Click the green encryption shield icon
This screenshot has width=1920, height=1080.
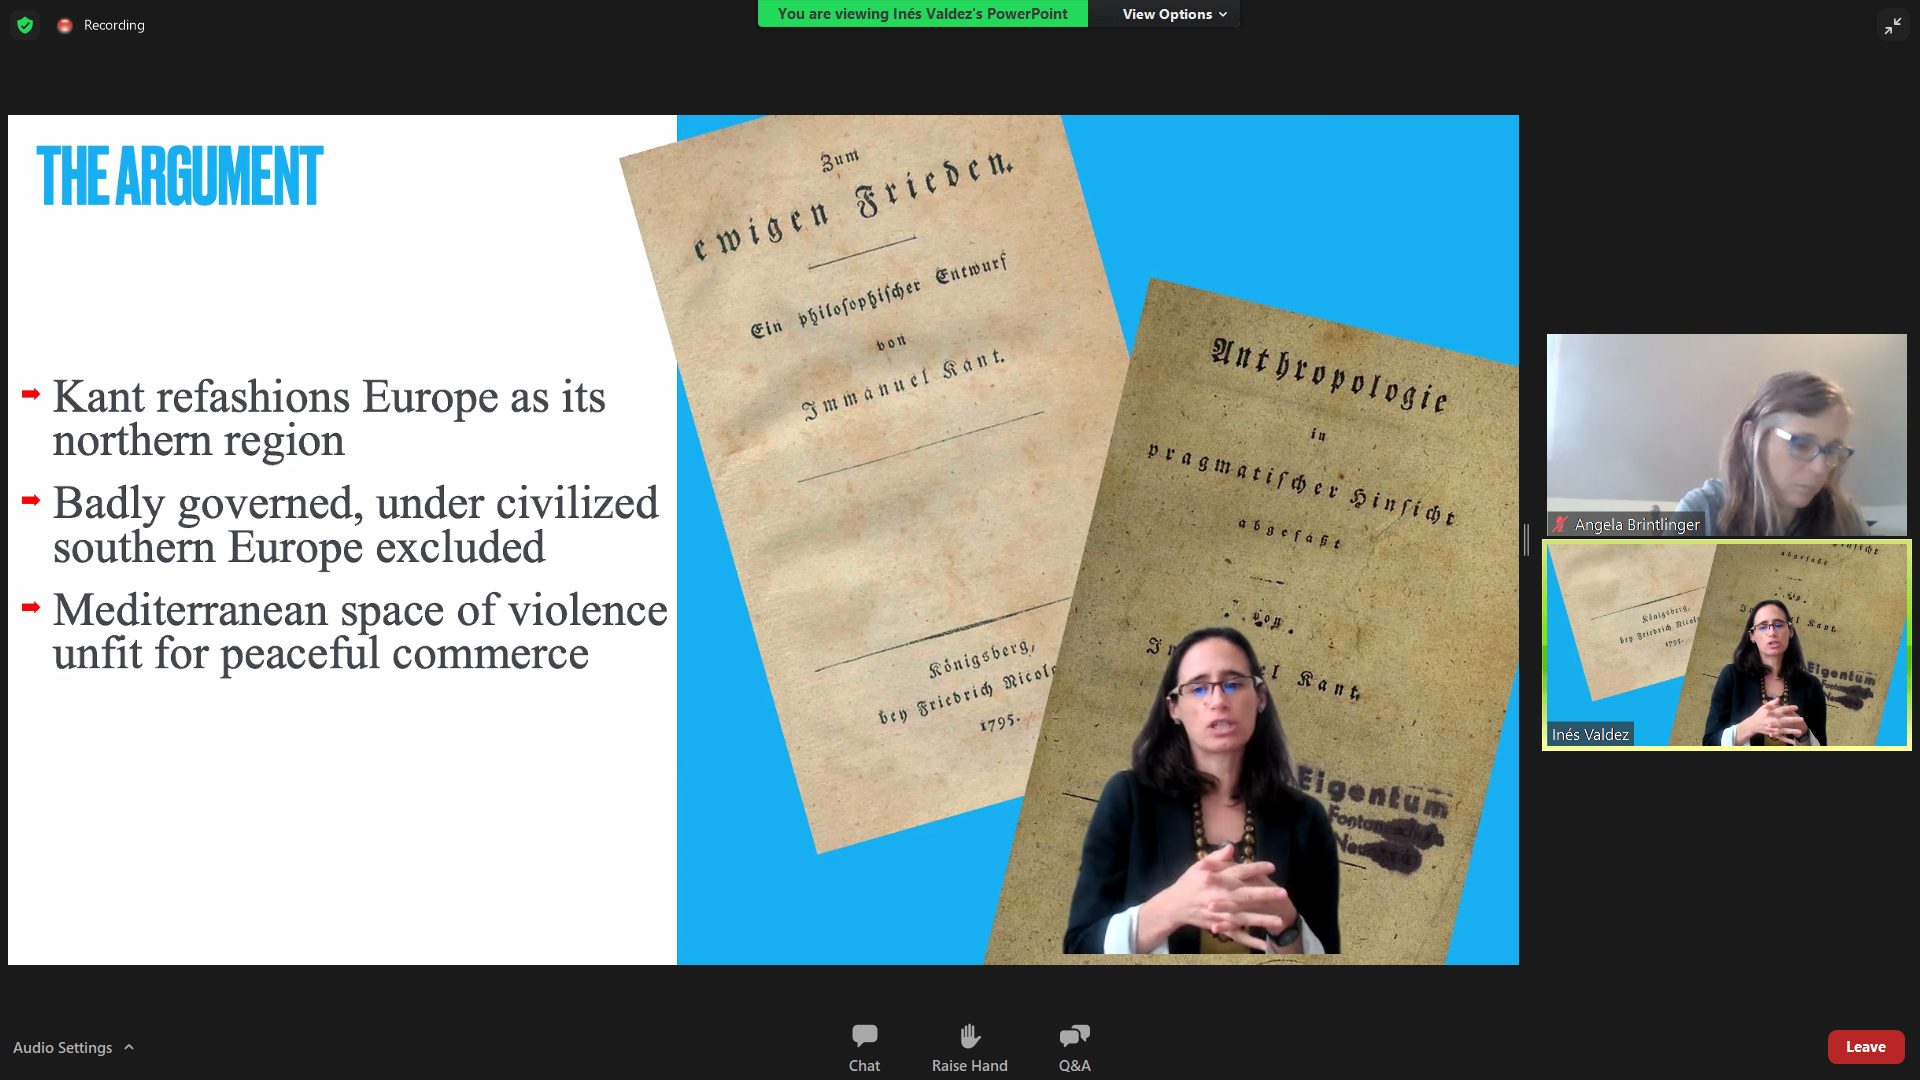(25, 25)
